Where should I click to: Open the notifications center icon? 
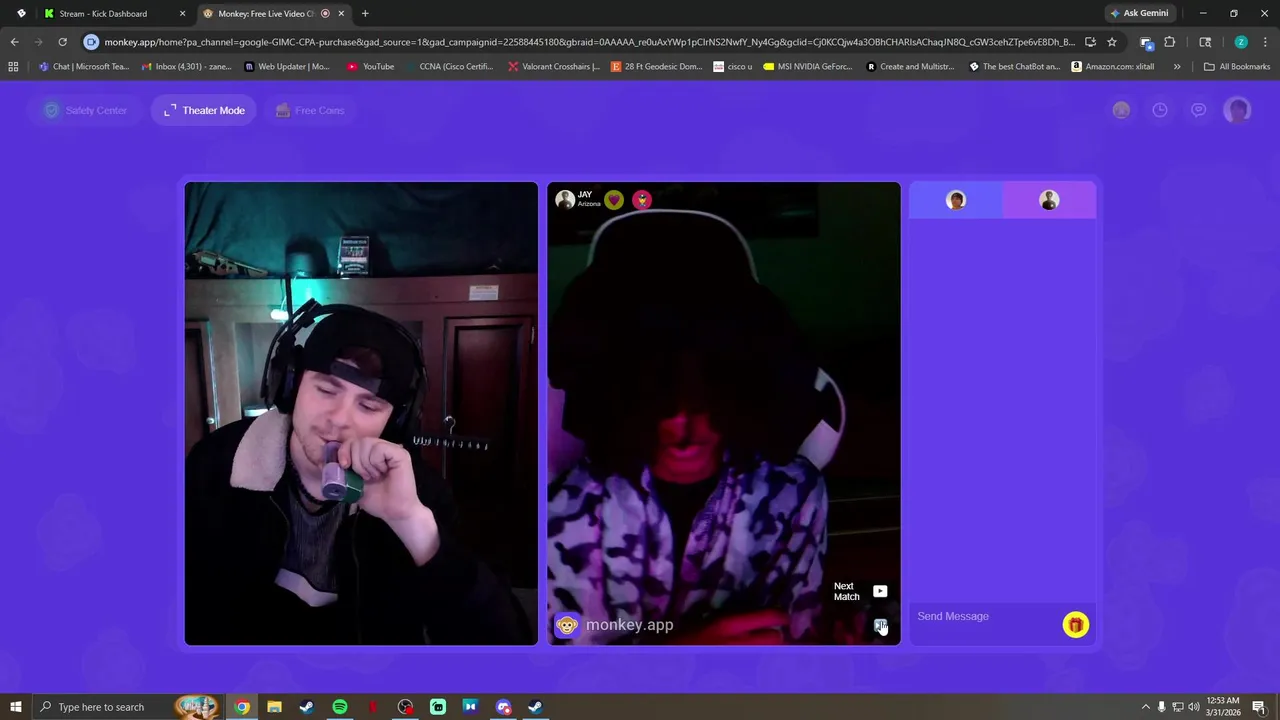pyautogui.click(x=1259, y=707)
